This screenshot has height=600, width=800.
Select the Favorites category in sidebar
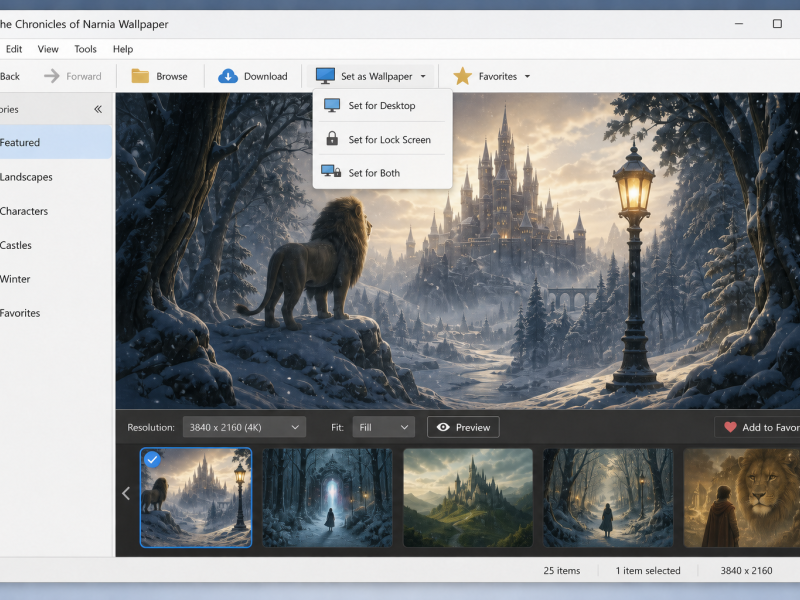tap(55, 313)
